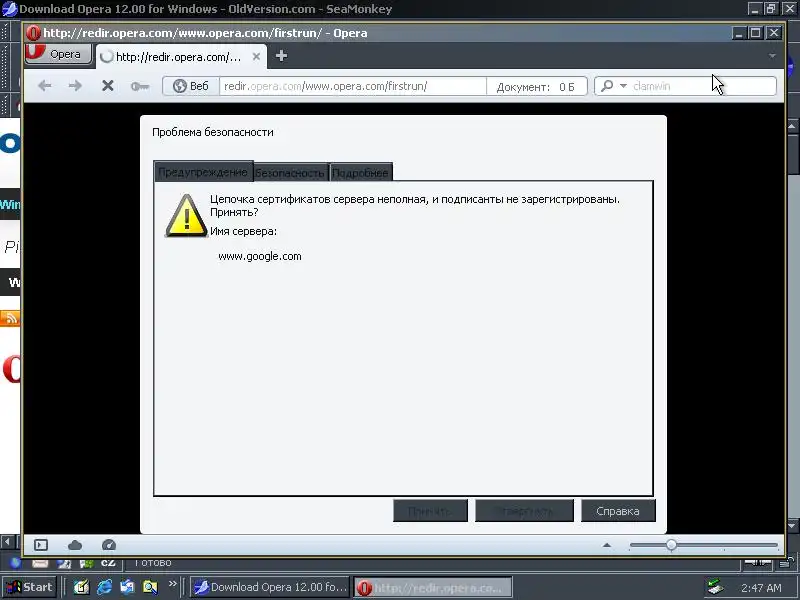This screenshot has width=800, height=600.
Task: Click the Принять button
Action: (430, 511)
